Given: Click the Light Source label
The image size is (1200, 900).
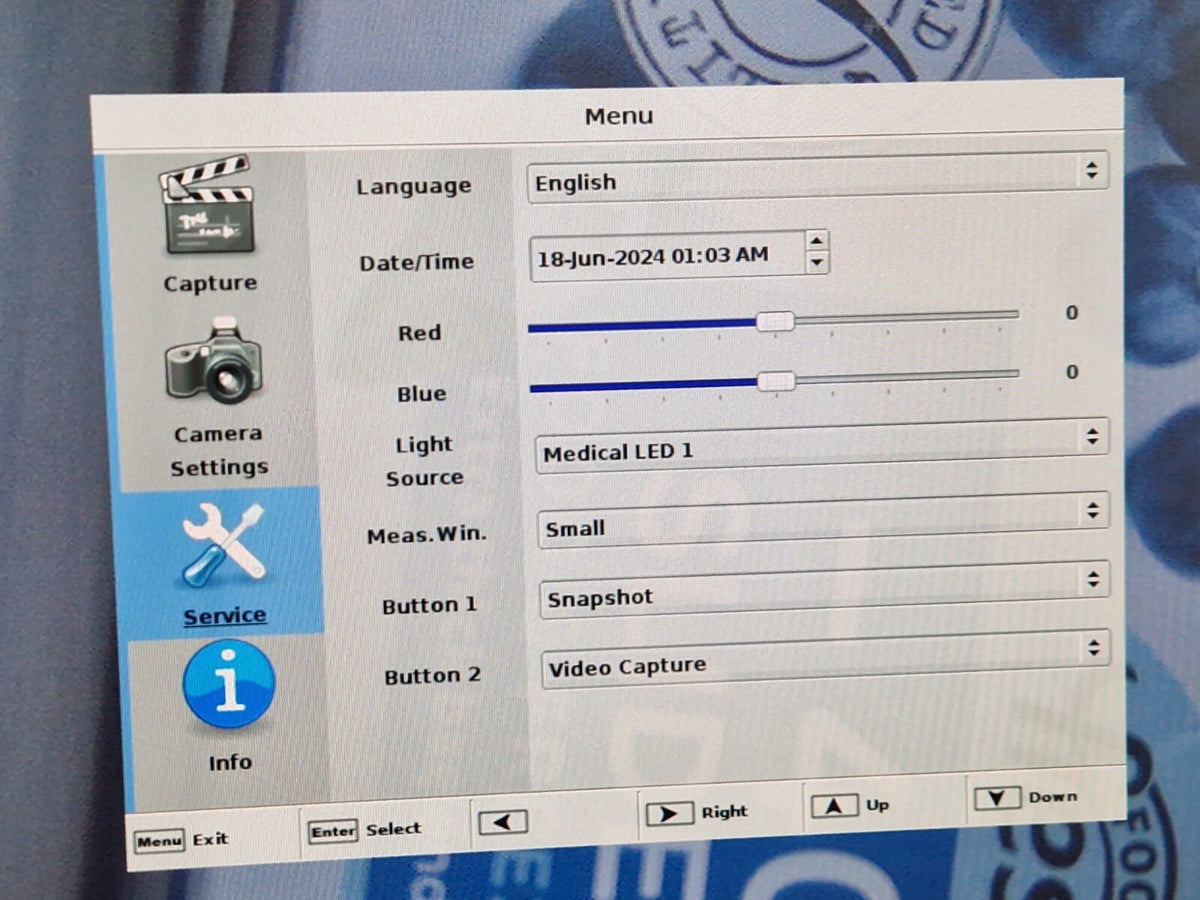Looking at the screenshot, I should tap(424, 461).
